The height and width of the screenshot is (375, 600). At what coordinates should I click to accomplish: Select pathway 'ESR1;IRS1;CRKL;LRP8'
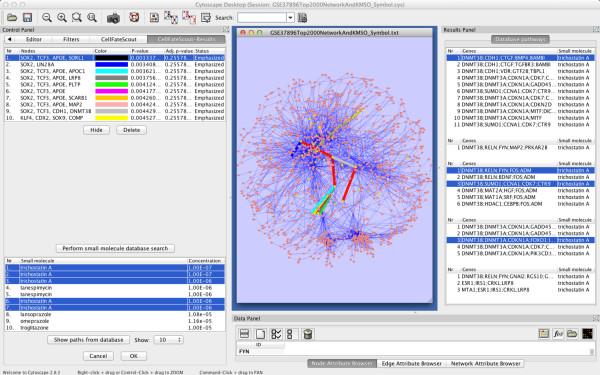(521, 283)
